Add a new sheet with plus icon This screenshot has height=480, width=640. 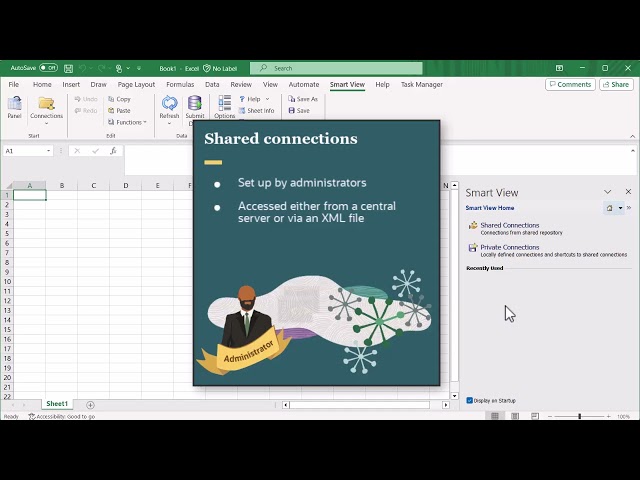point(90,405)
